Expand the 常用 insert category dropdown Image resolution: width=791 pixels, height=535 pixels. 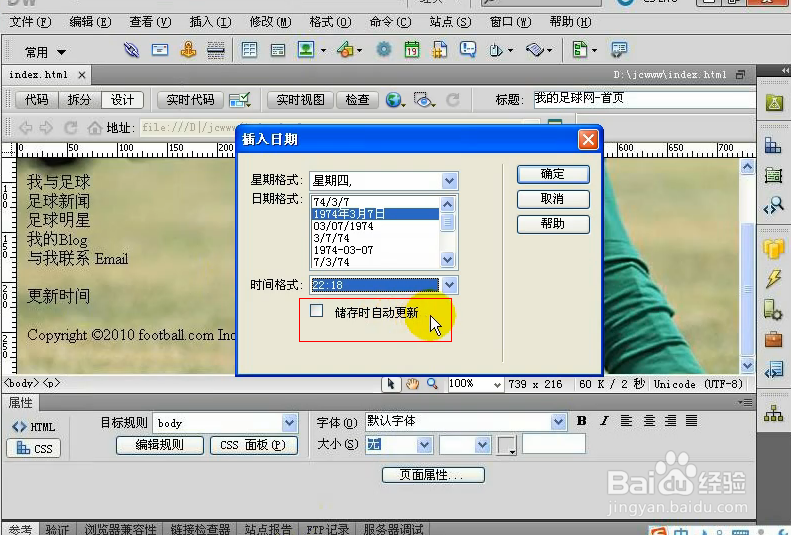tap(62, 52)
